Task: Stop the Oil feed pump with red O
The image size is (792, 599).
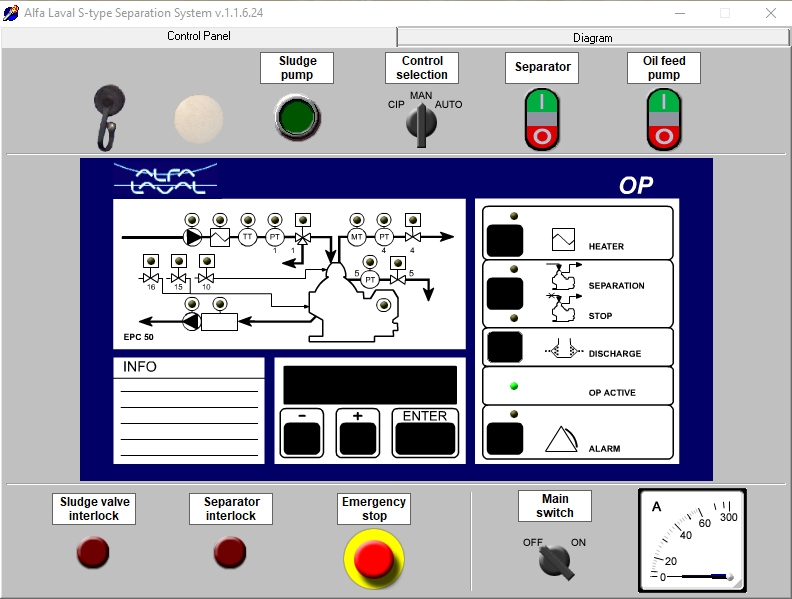Action: pos(664,136)
